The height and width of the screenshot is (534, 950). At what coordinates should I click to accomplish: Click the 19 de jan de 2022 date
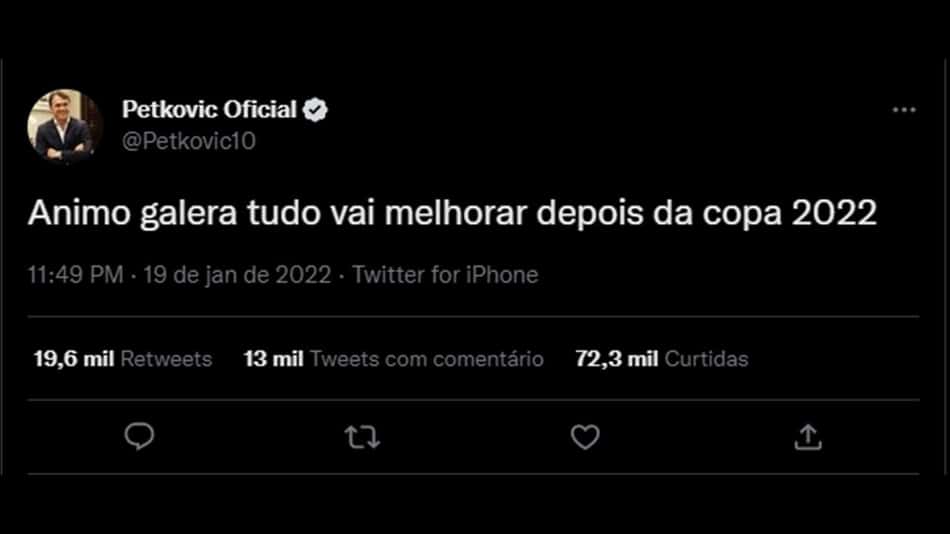pyautogui.click(x=238, y=275)
